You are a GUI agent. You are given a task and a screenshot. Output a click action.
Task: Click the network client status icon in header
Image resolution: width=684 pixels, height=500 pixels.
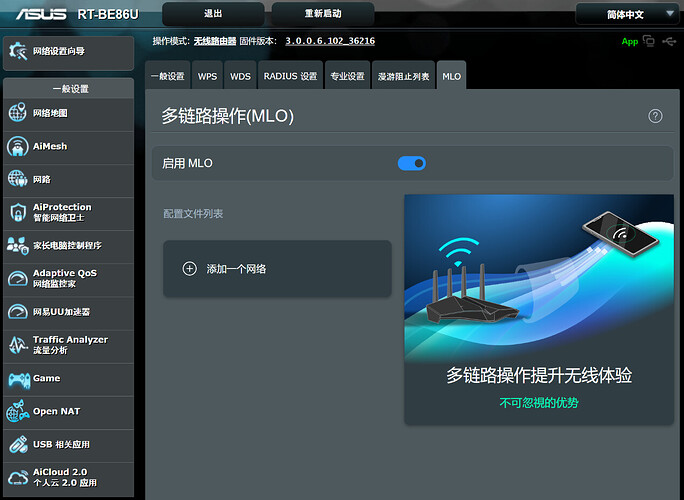[649, 41]
